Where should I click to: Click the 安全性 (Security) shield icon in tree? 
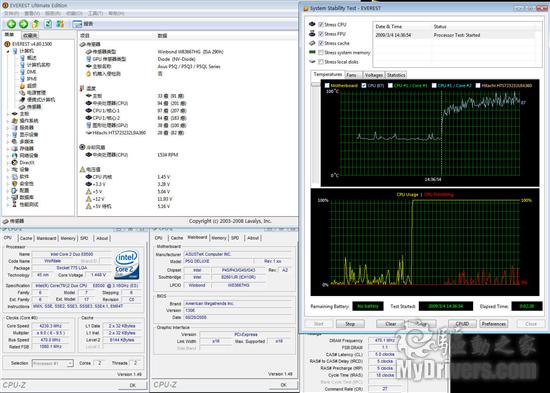(x=14, y=184)
